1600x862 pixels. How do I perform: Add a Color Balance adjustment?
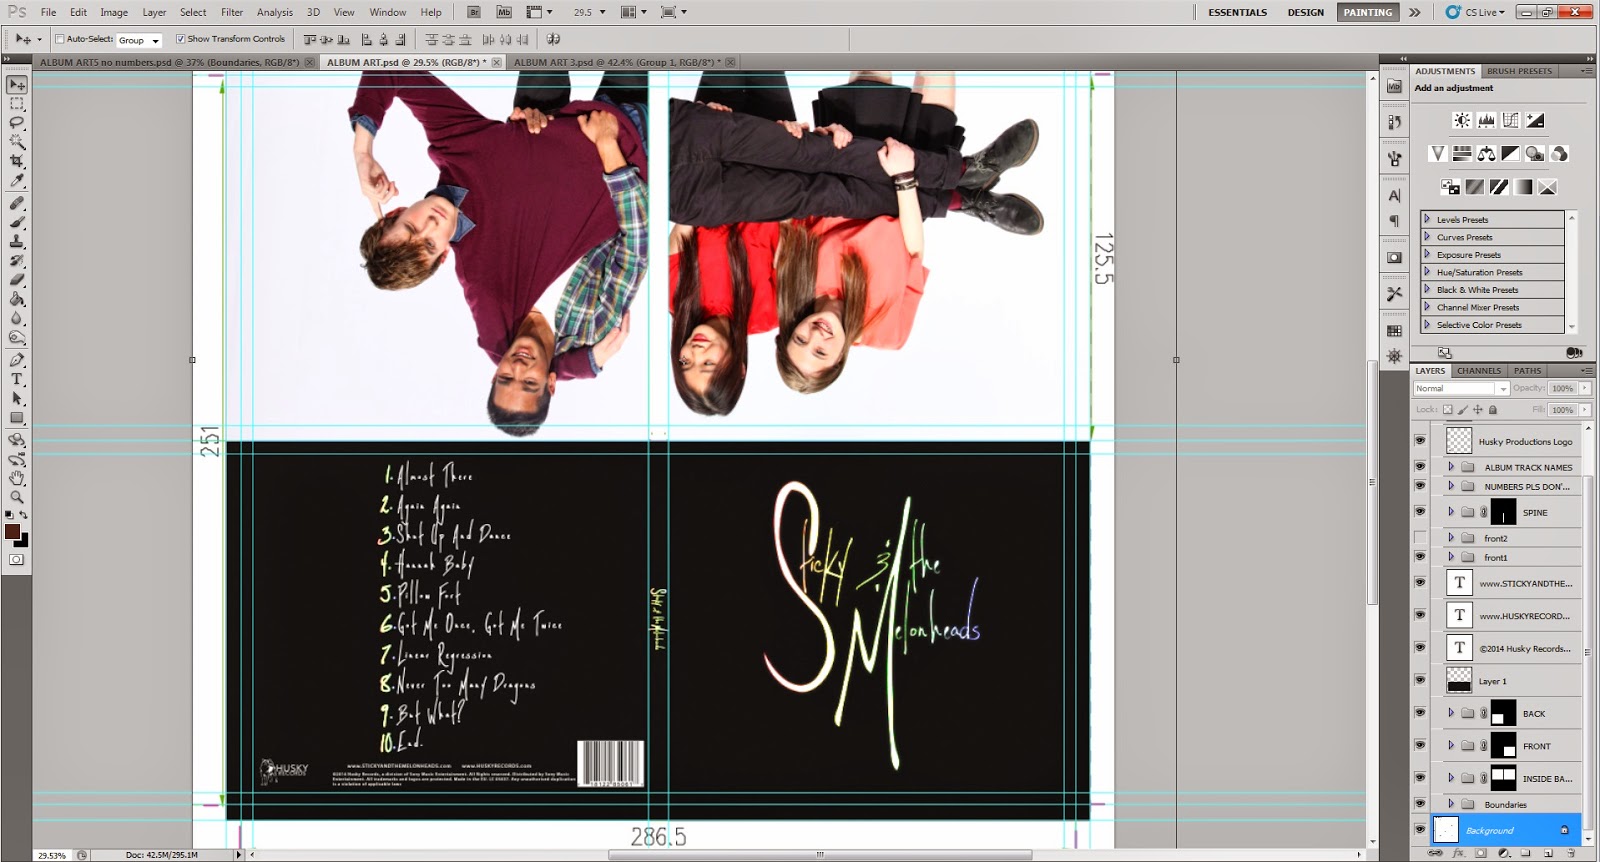1486,153
